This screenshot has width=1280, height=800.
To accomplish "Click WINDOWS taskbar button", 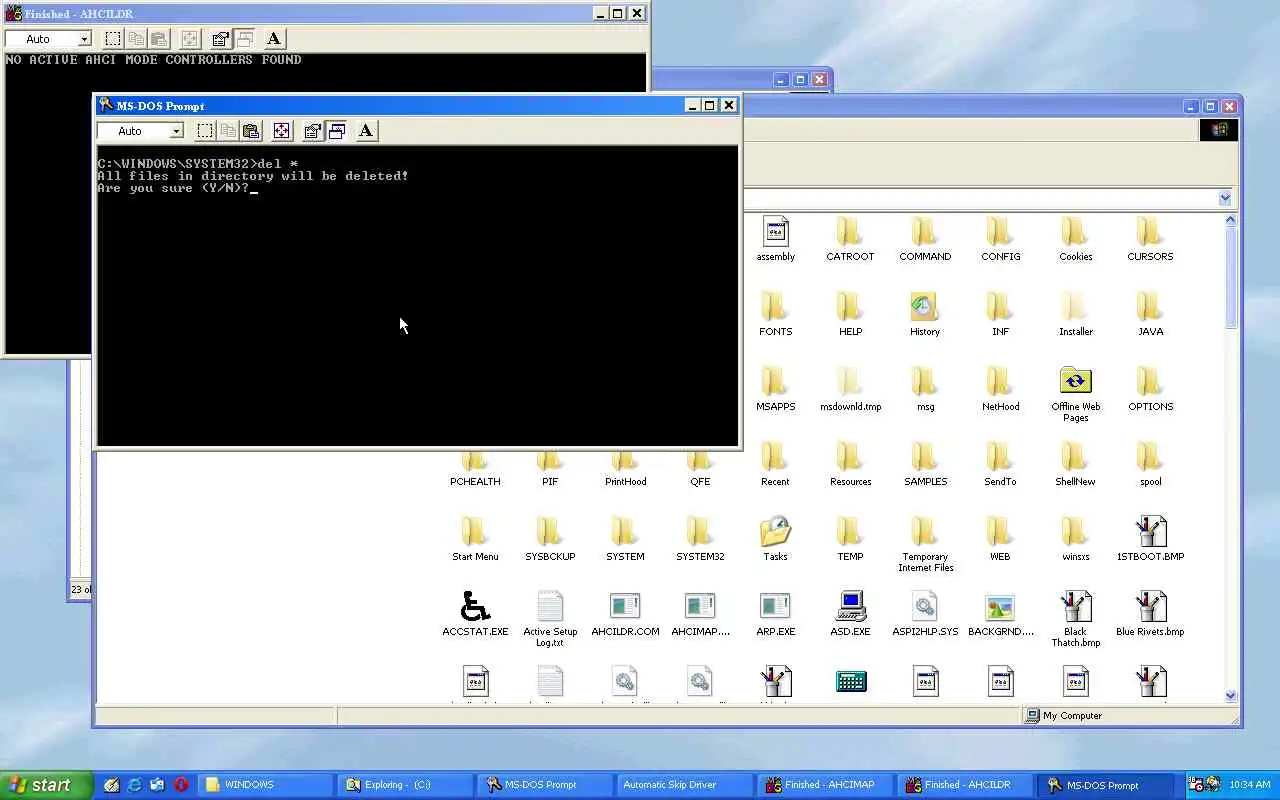I will pos(266,785).
